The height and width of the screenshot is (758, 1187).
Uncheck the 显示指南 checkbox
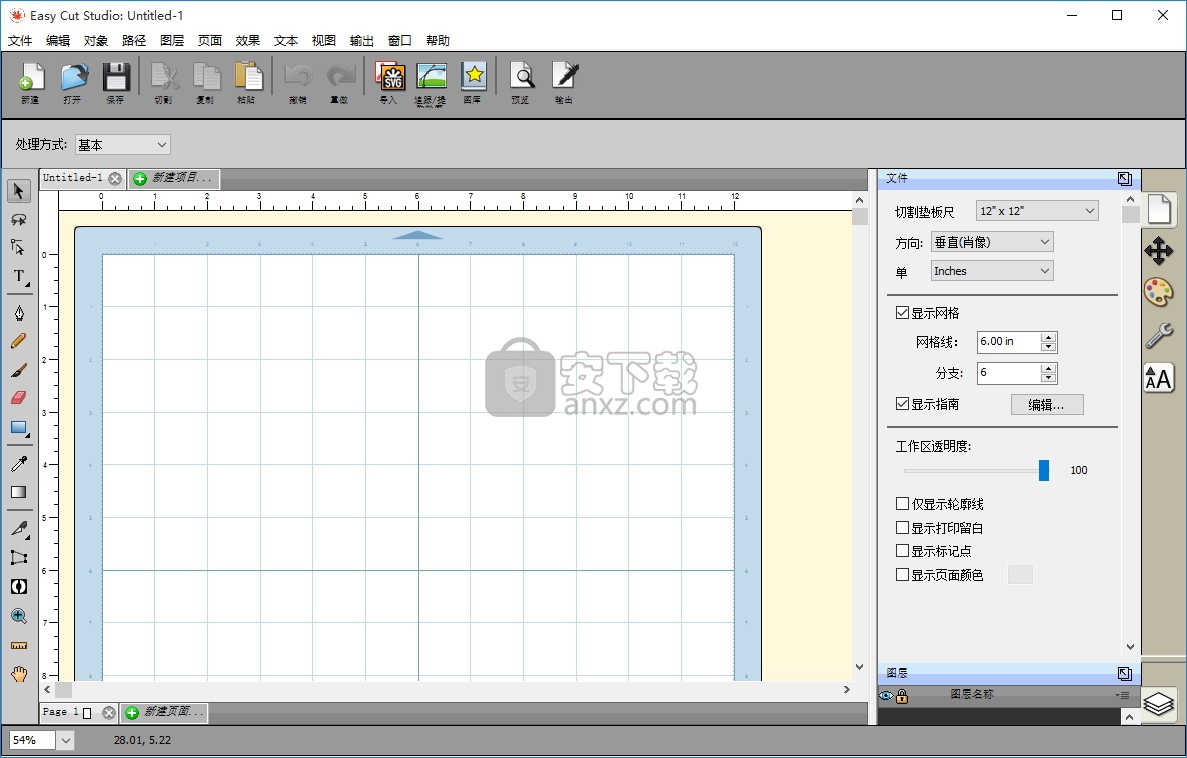(902, 404)
